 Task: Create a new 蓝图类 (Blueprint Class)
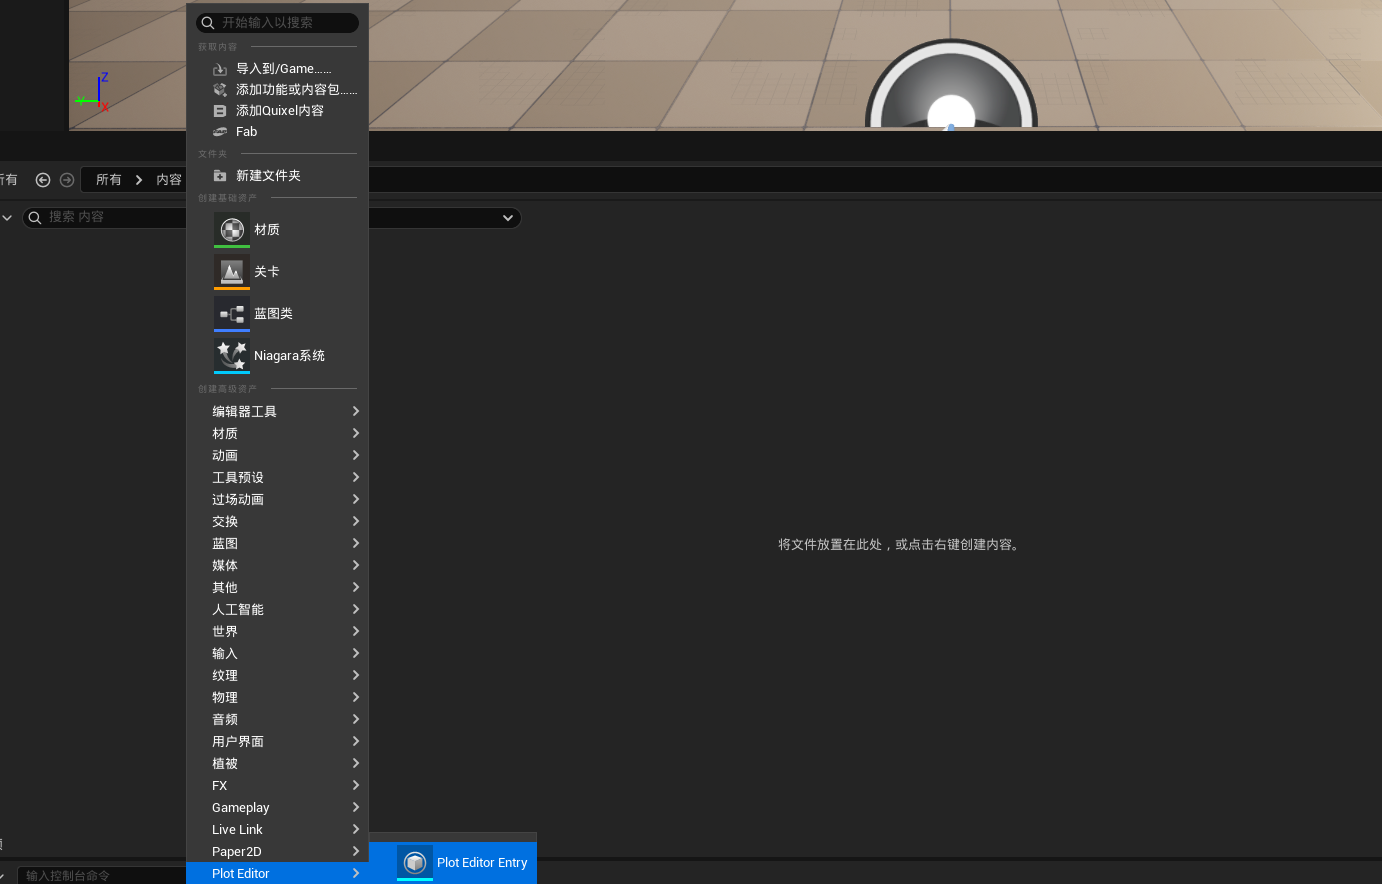(x=273, y=313)
